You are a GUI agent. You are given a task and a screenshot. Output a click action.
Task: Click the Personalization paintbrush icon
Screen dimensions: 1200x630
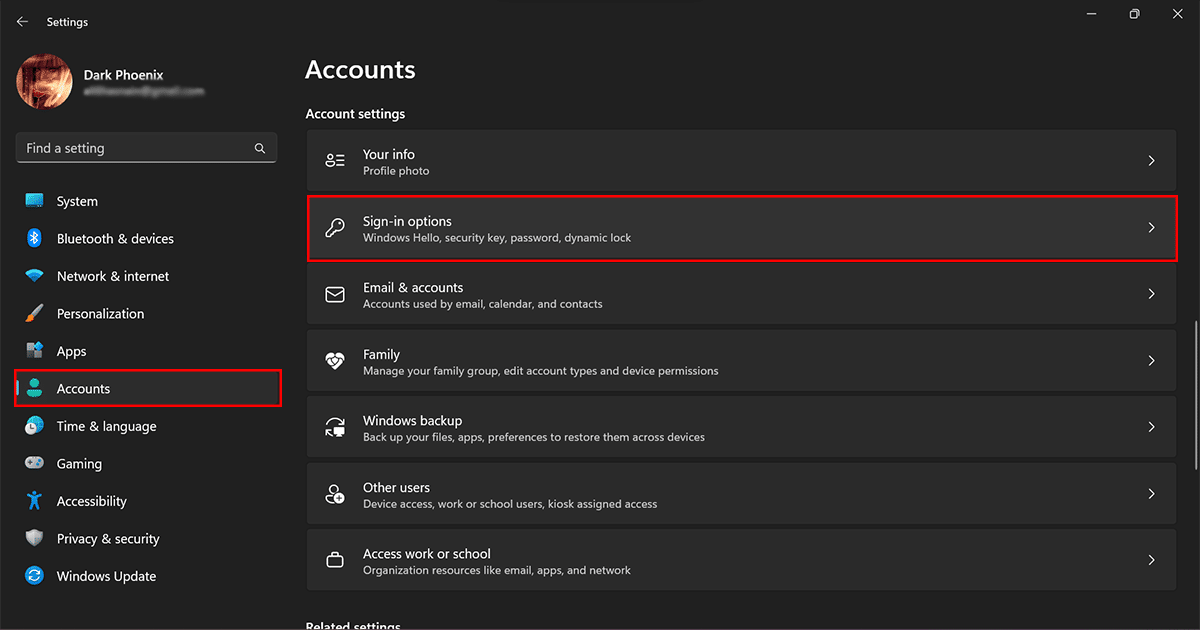[x=35, y=314]
